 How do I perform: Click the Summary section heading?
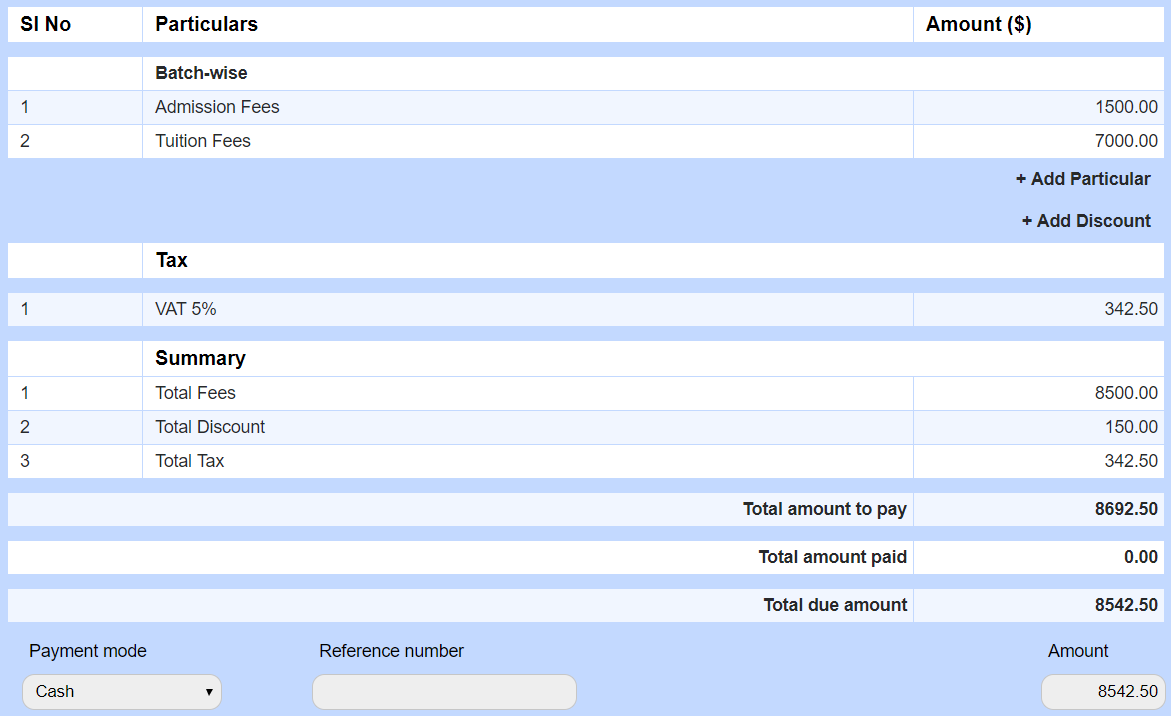(x=200, y=358)
